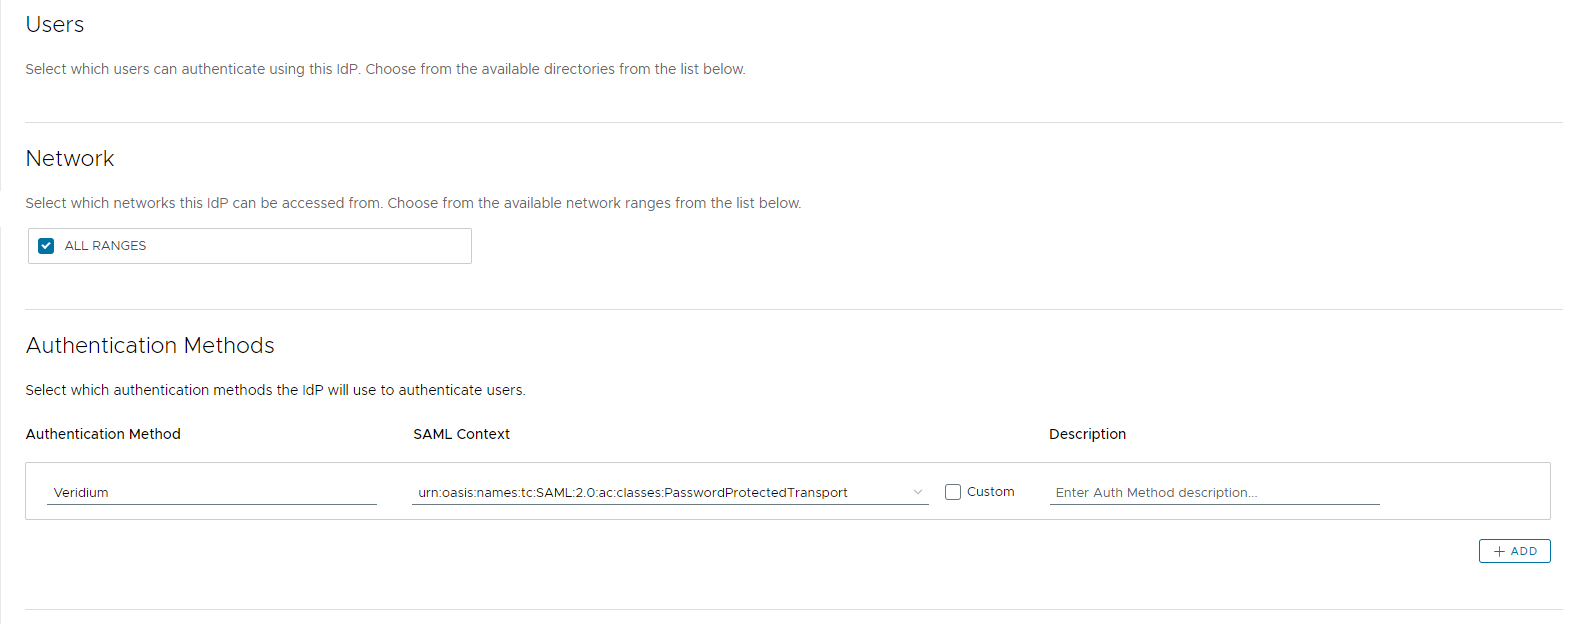Screen dimensions: 1569x624
Task: Click the ALL RANGES label text
Action: point(105,246)
